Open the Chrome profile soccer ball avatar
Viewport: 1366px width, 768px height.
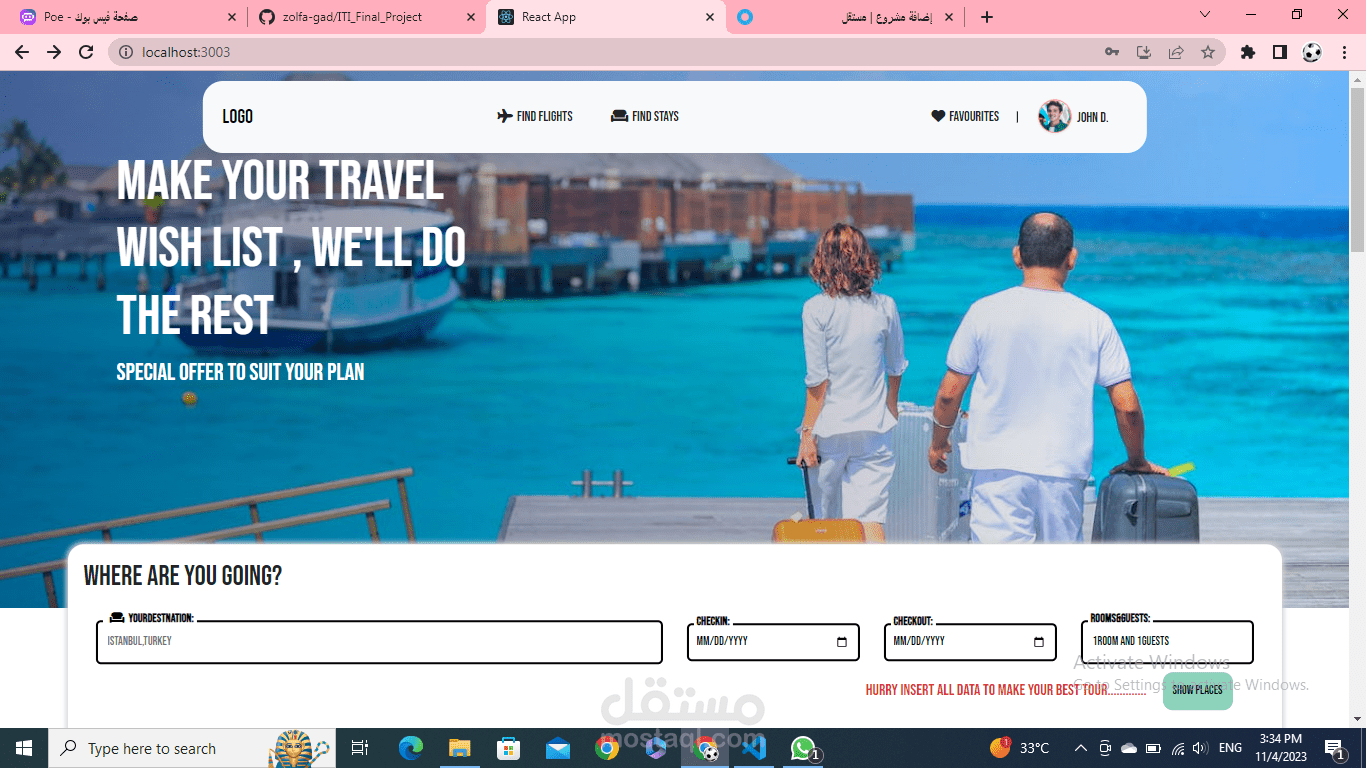[x=1312, y=52]
